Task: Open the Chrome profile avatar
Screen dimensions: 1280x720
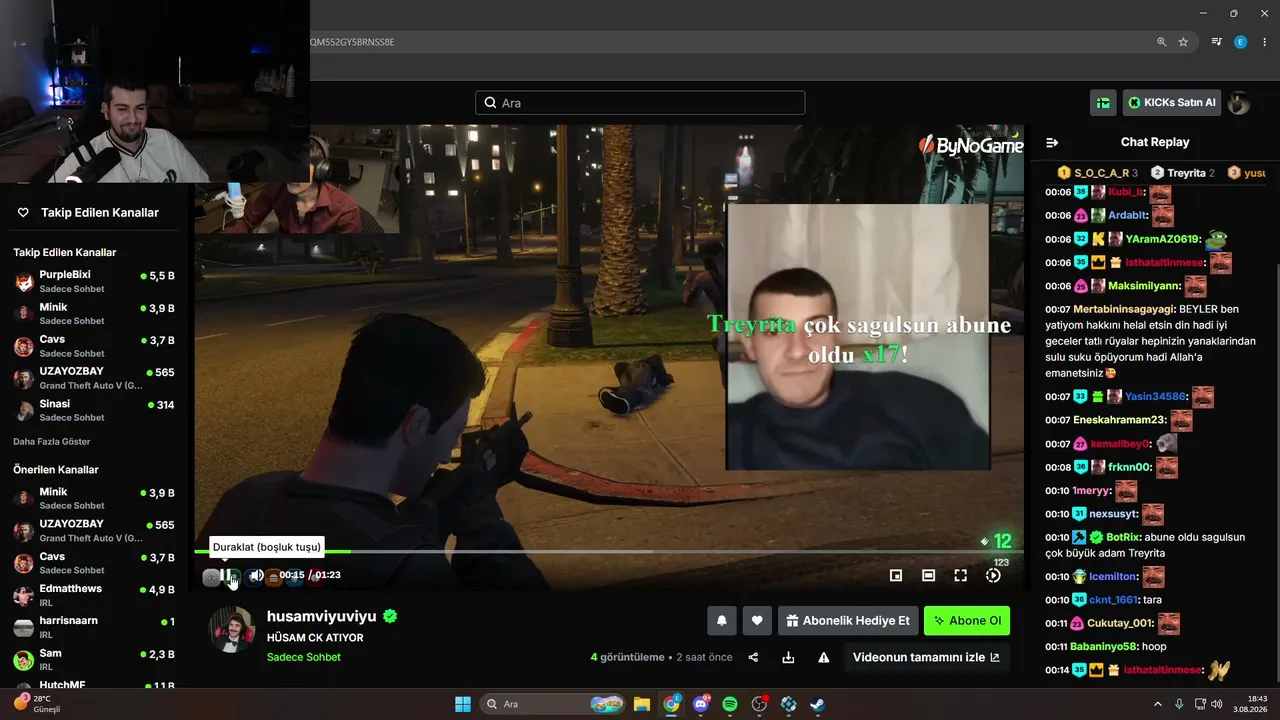Action: coord(1241,42)
